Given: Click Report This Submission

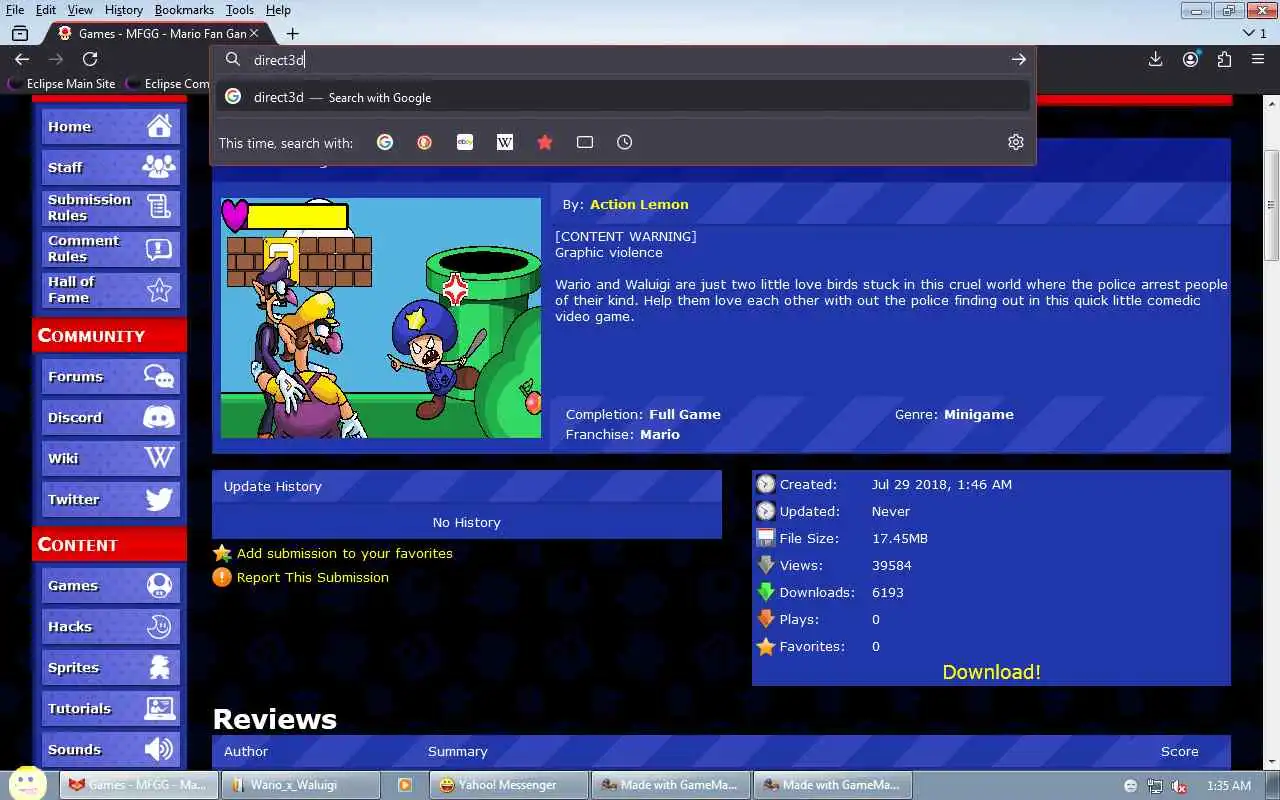Looking at the screenshot, I should coord(312,577).
